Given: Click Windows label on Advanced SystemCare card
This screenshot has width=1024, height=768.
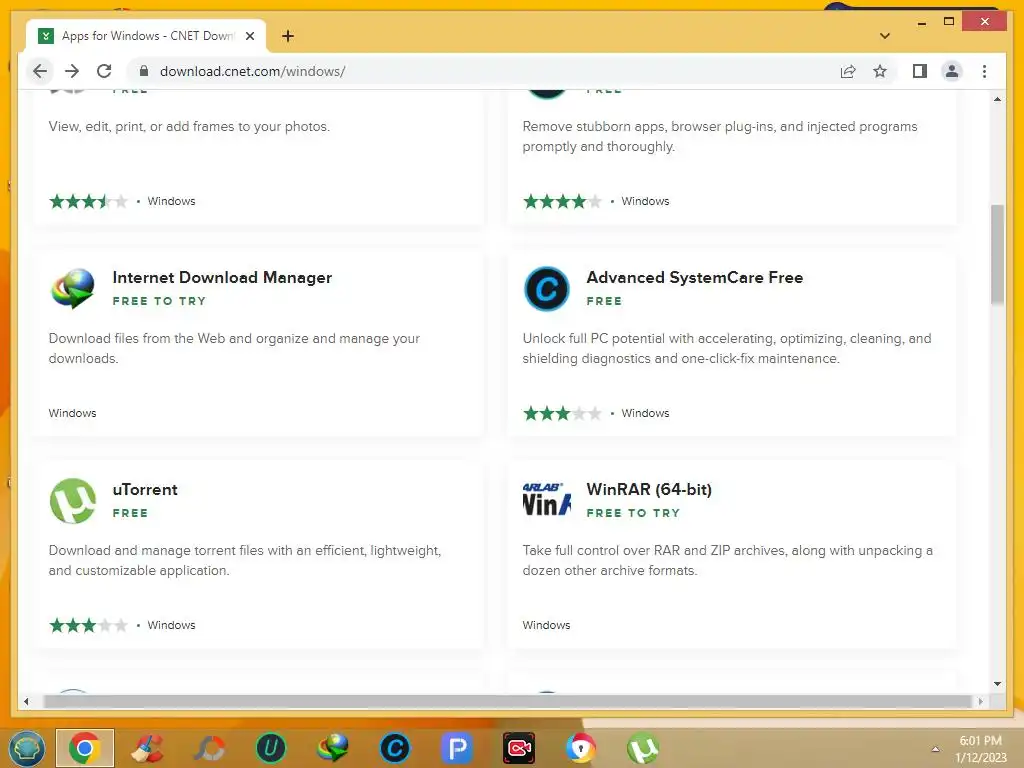Looking at the screenshot, I should pos(645,413).
